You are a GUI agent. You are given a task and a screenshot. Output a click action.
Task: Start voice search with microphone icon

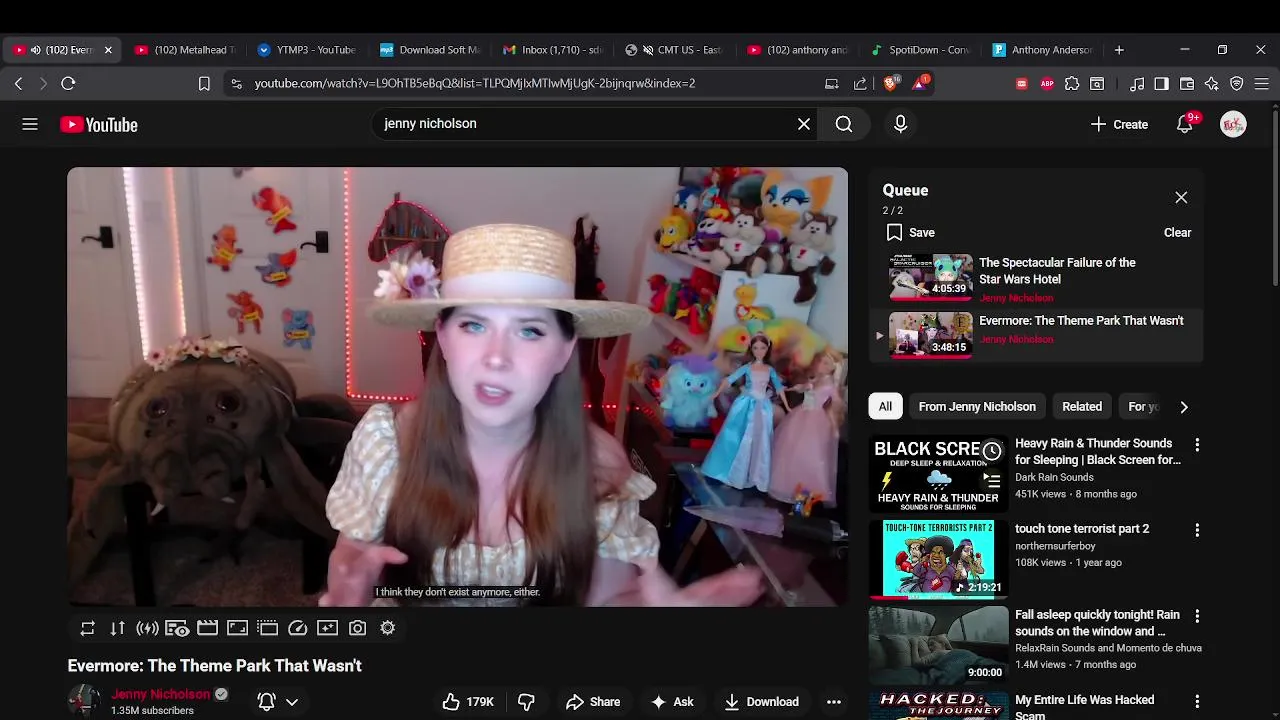[x=900, y=124]
